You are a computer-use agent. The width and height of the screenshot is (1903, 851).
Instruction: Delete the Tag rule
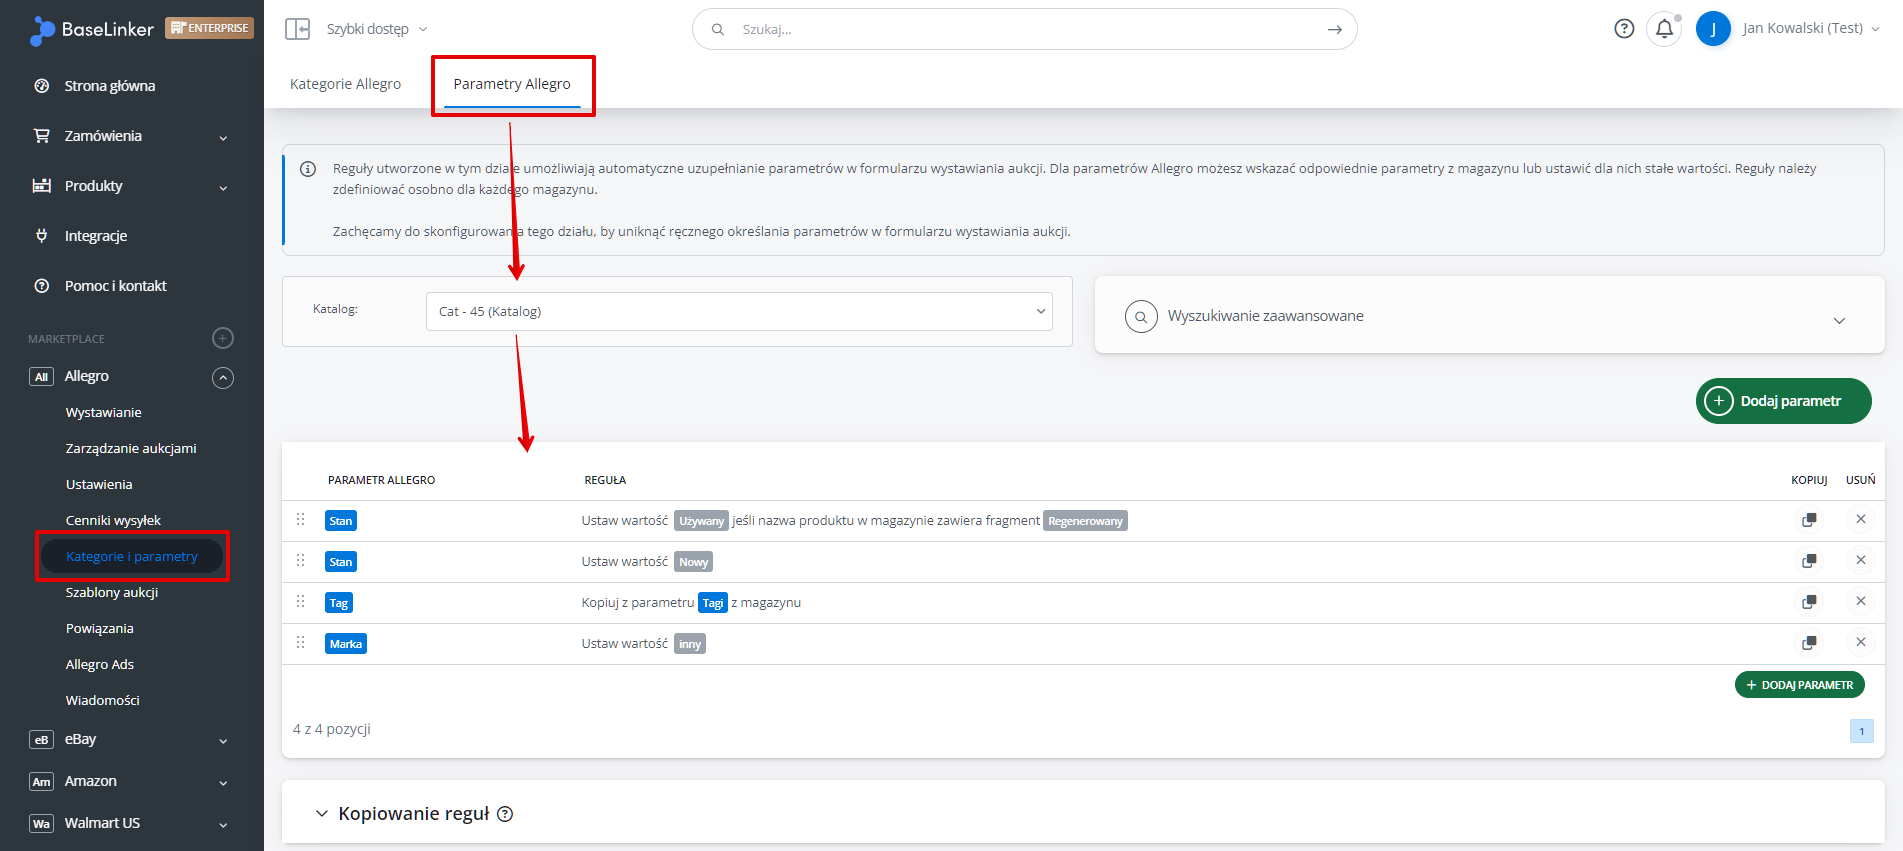tap(1861, 601)
